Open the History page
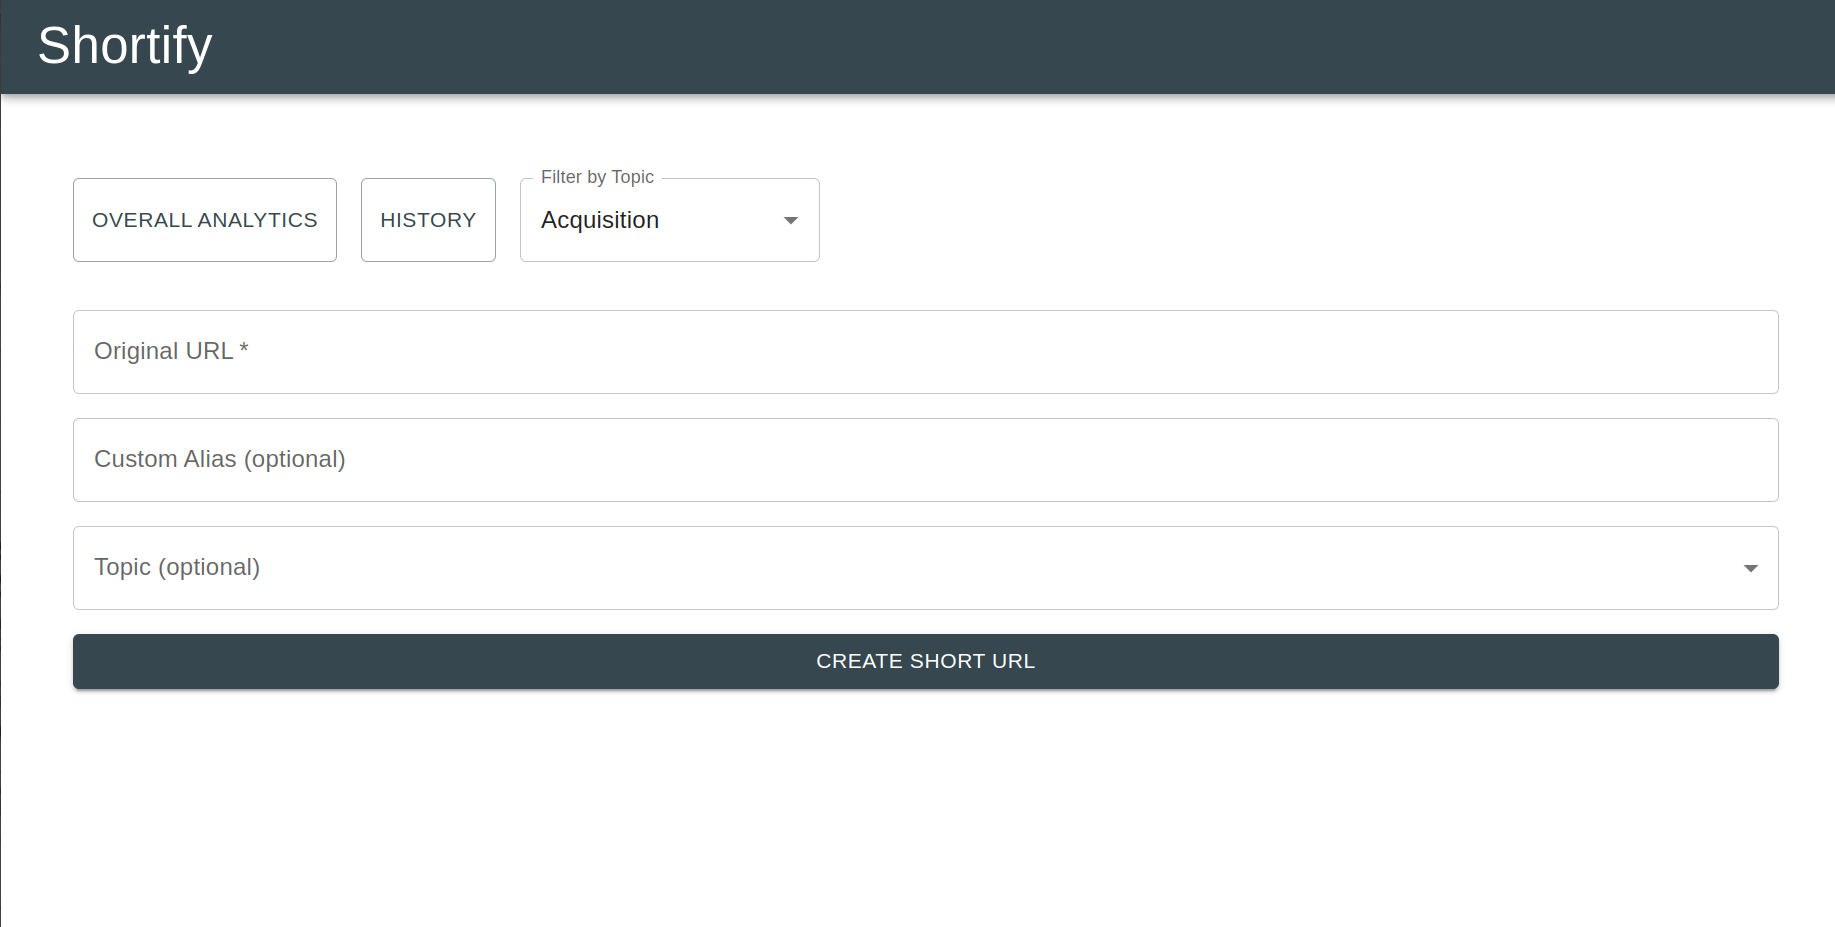 point(428,220)
